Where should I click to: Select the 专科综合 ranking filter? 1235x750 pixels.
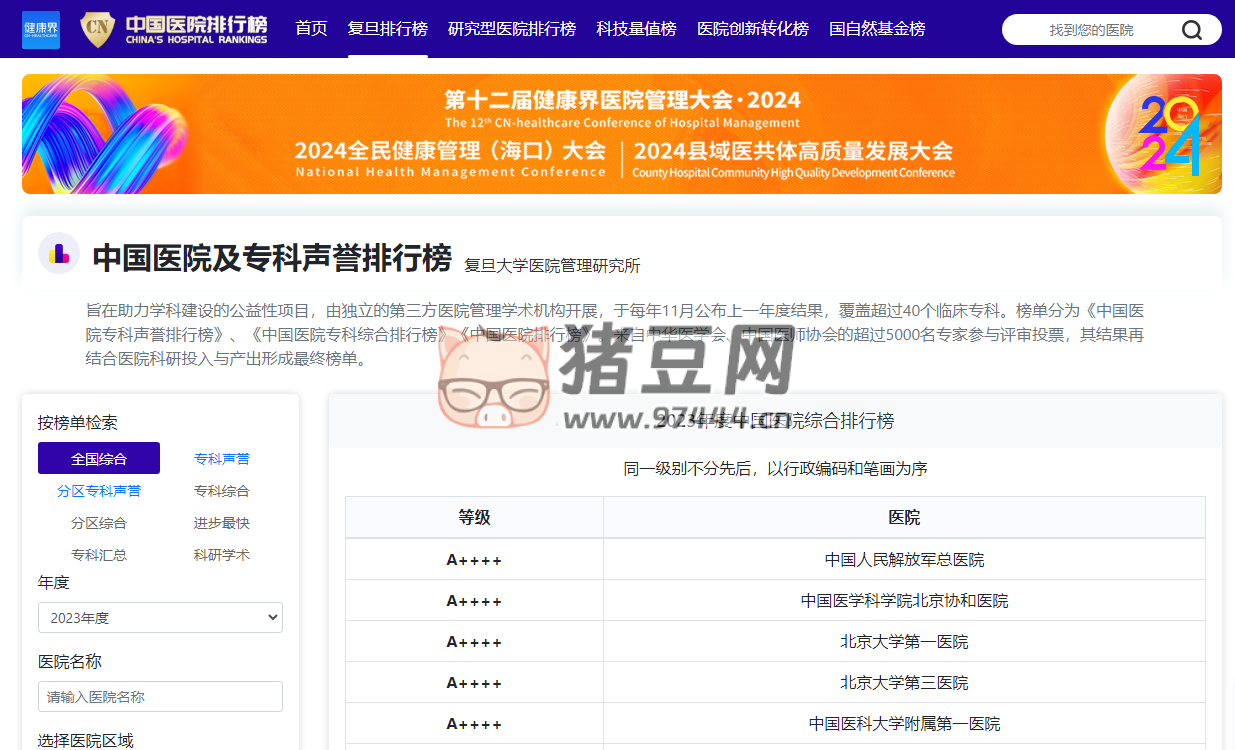pyautogui.click(x=222, y=491)
